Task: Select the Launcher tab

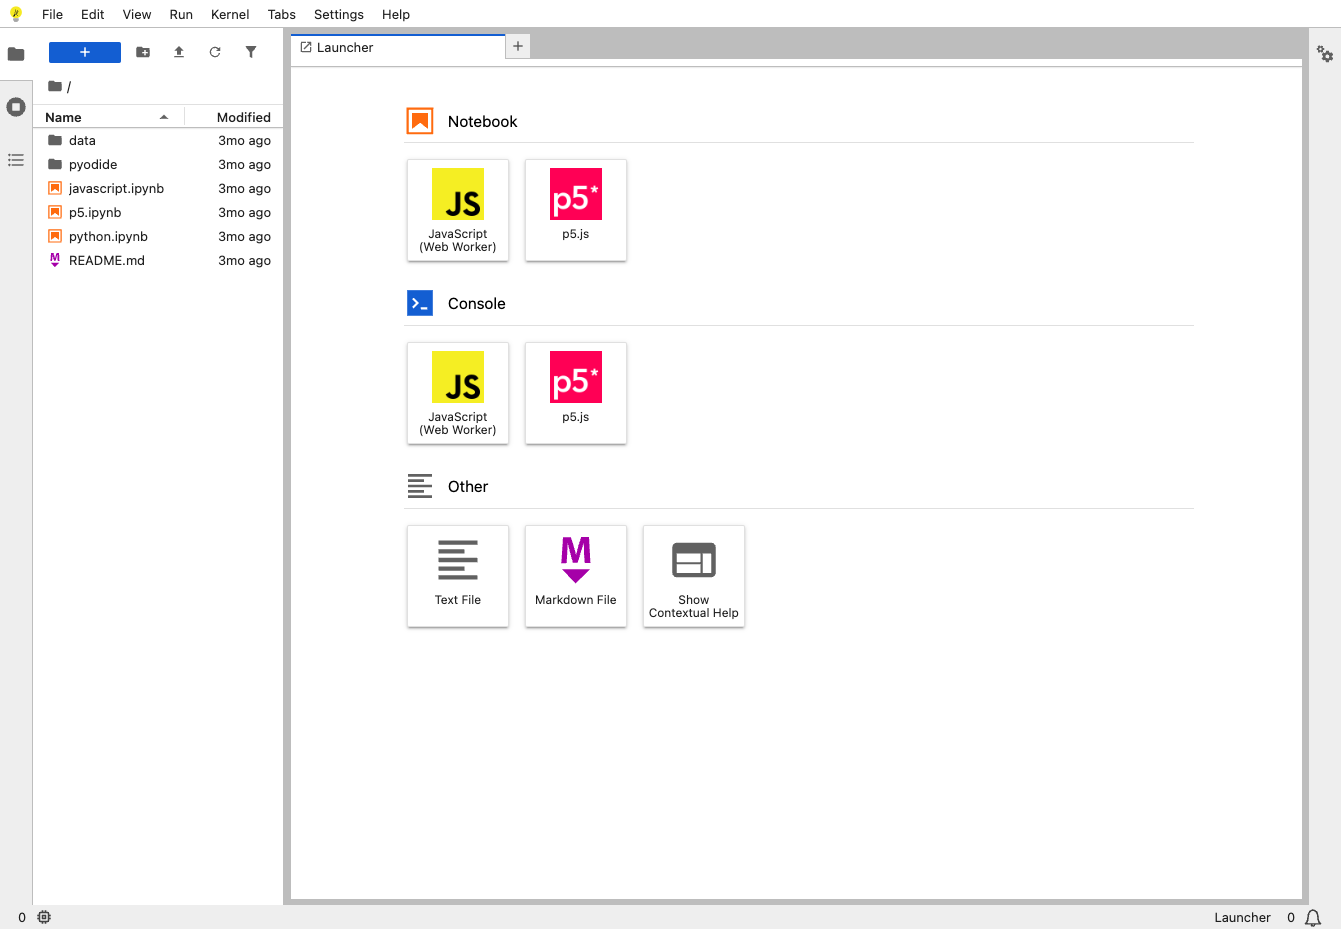Action: click(398, 48)
